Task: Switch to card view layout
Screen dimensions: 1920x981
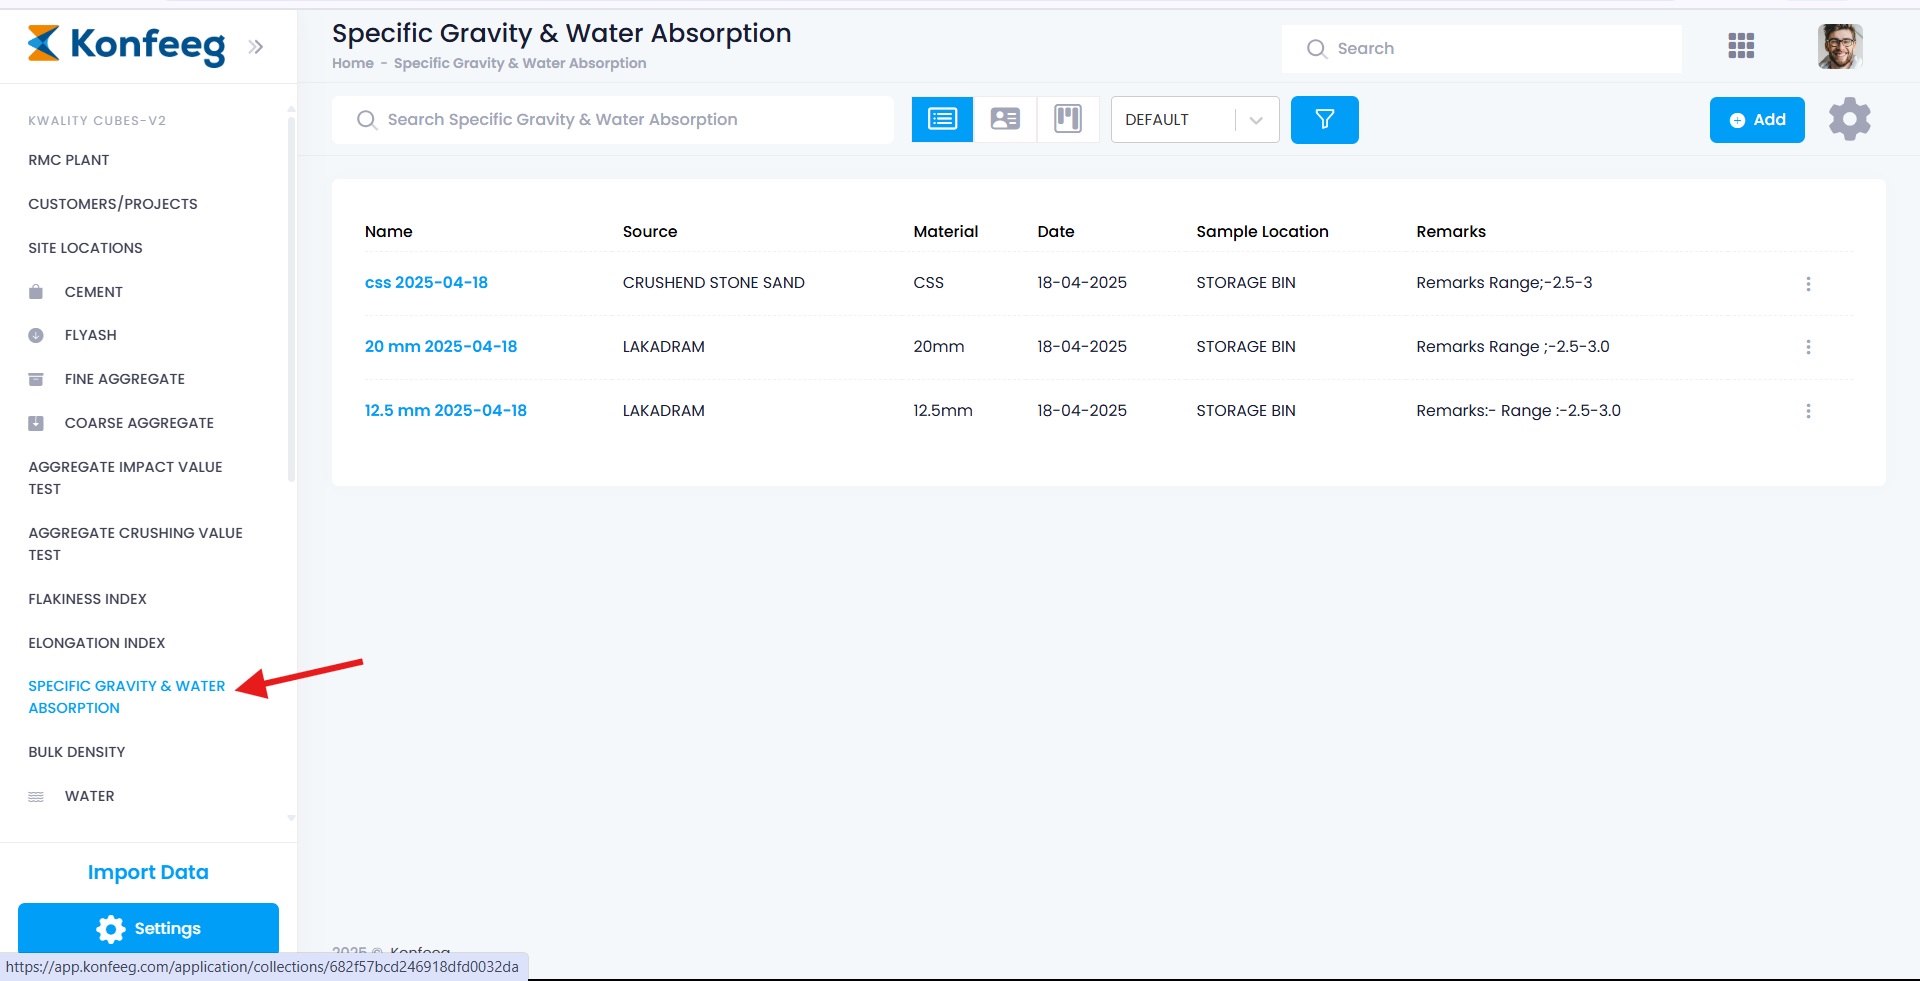Action: coord(1005,120)
